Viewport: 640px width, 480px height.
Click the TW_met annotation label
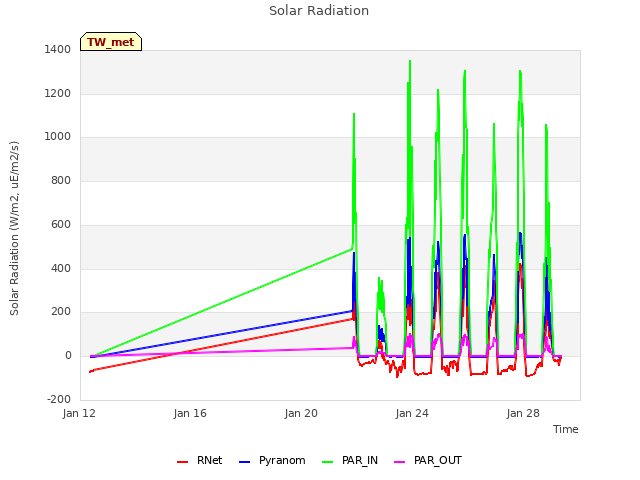click(x=111, y=42)
